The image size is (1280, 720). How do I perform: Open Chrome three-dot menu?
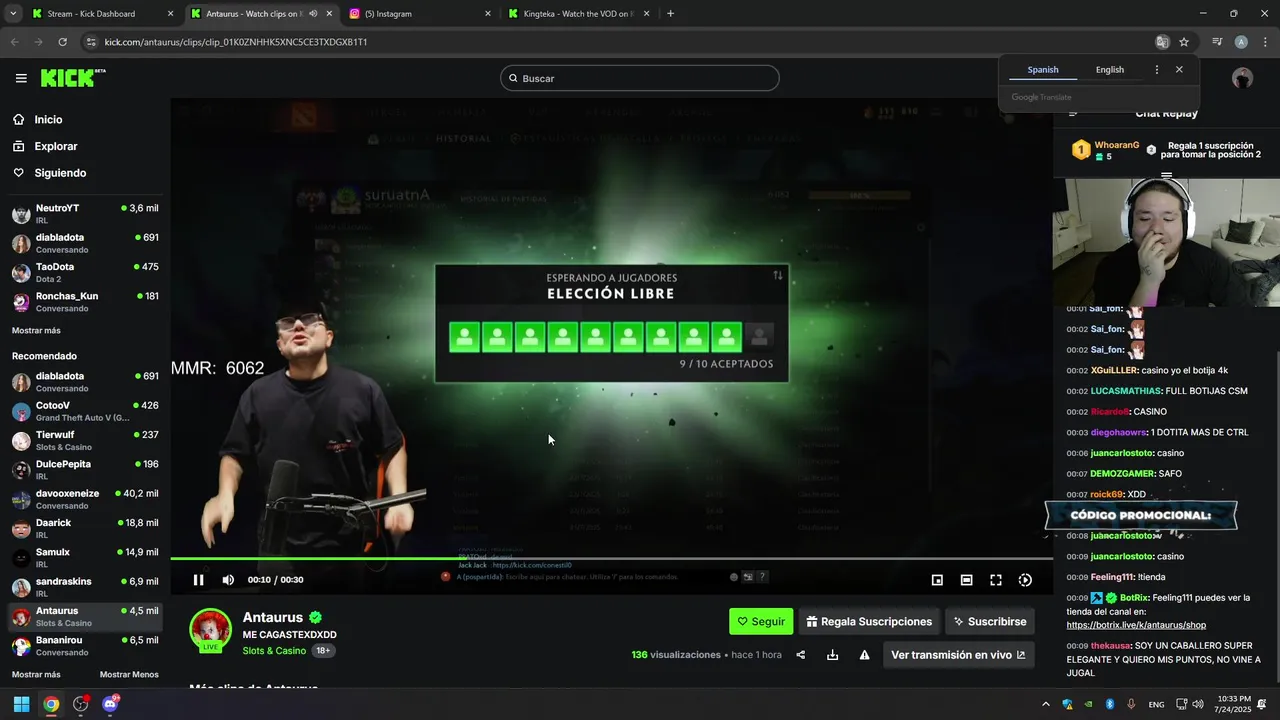coord(1265,42)
